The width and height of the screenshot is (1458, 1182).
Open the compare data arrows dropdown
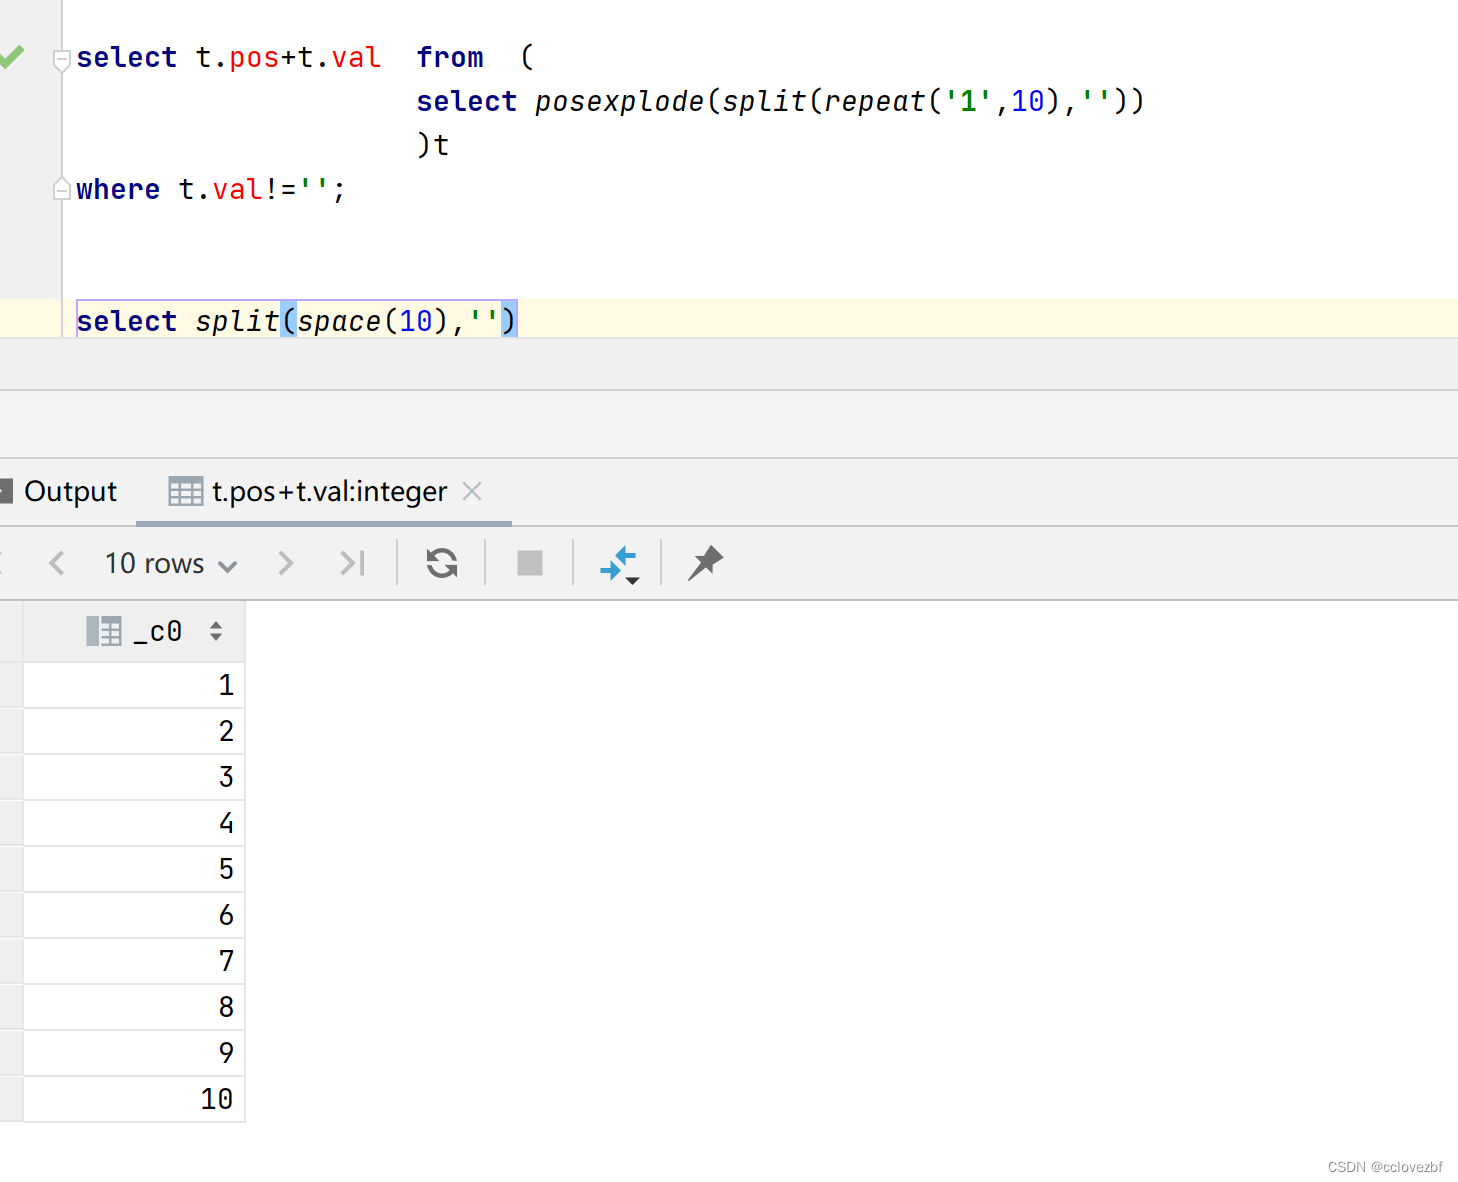(619, 564)
